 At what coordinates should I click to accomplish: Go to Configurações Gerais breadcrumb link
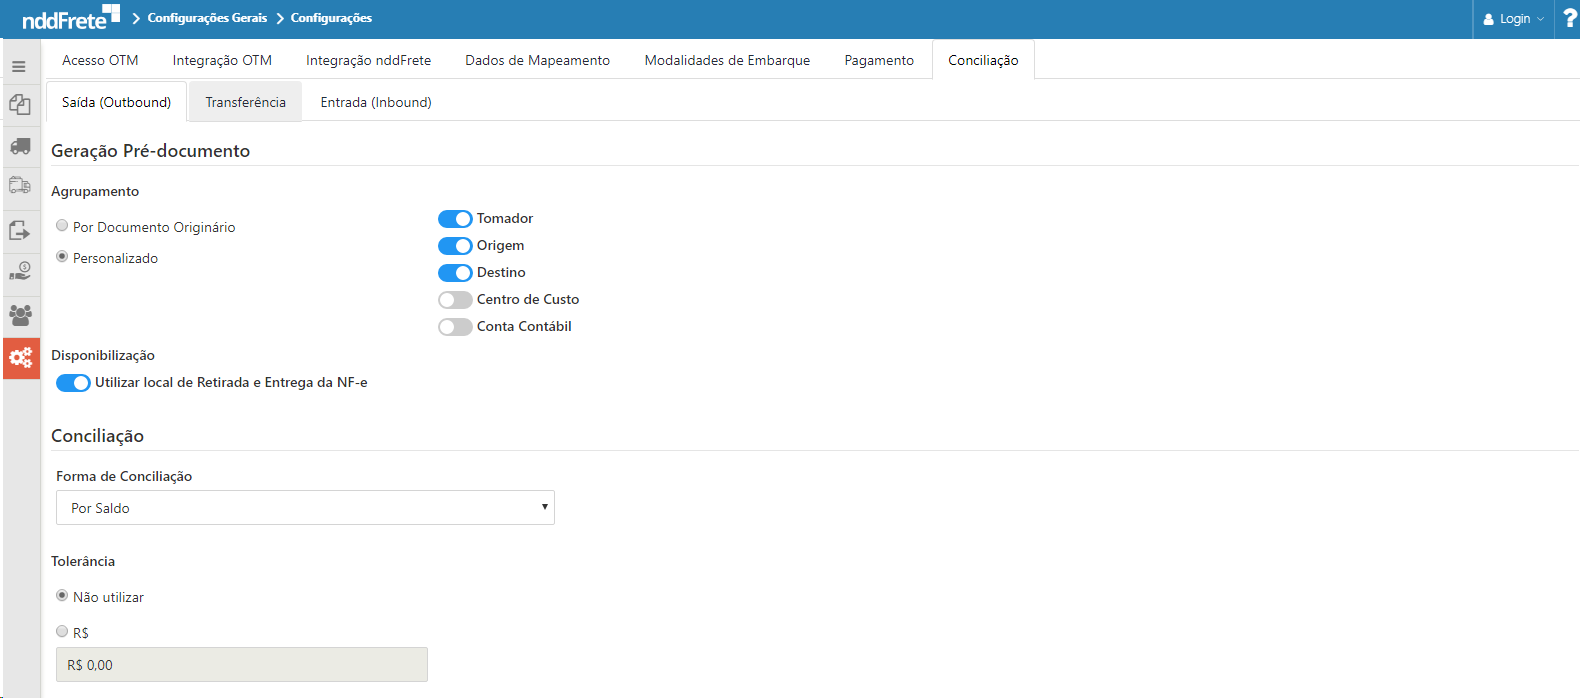pyautogui.click(x=207, y=18)
